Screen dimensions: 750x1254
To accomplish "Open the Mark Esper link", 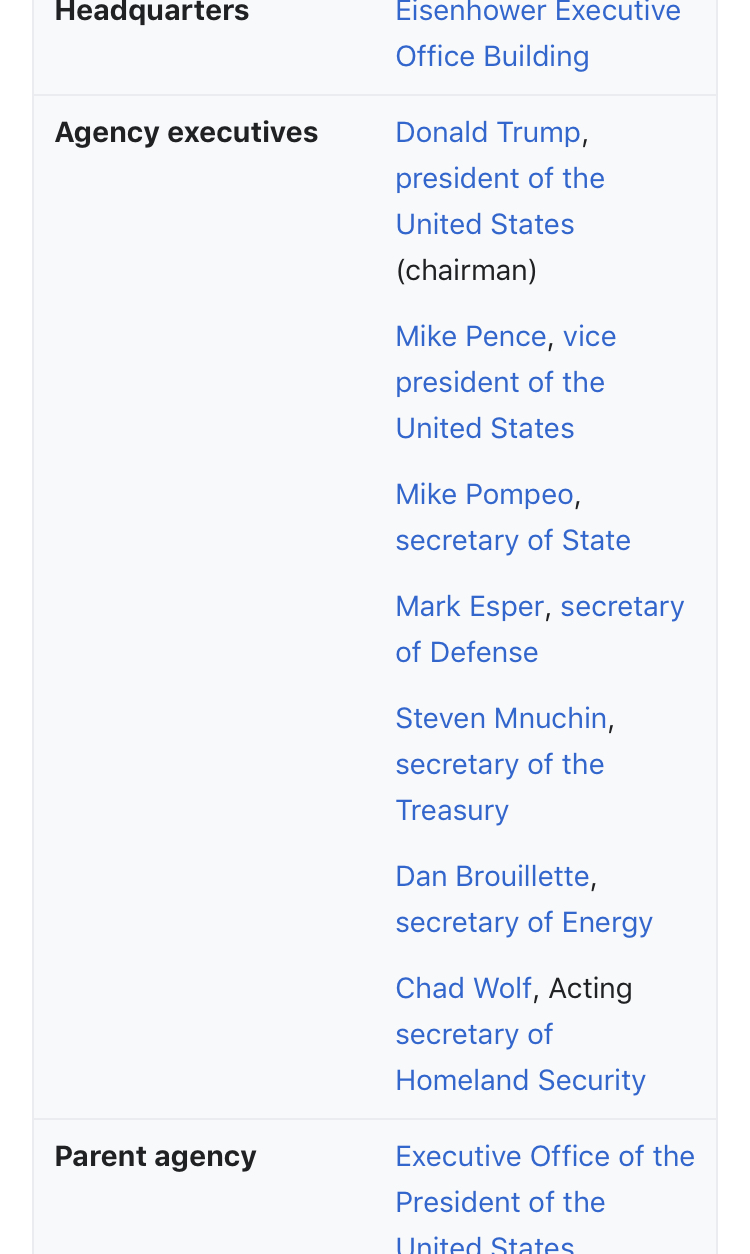I will tap(469, 607).
